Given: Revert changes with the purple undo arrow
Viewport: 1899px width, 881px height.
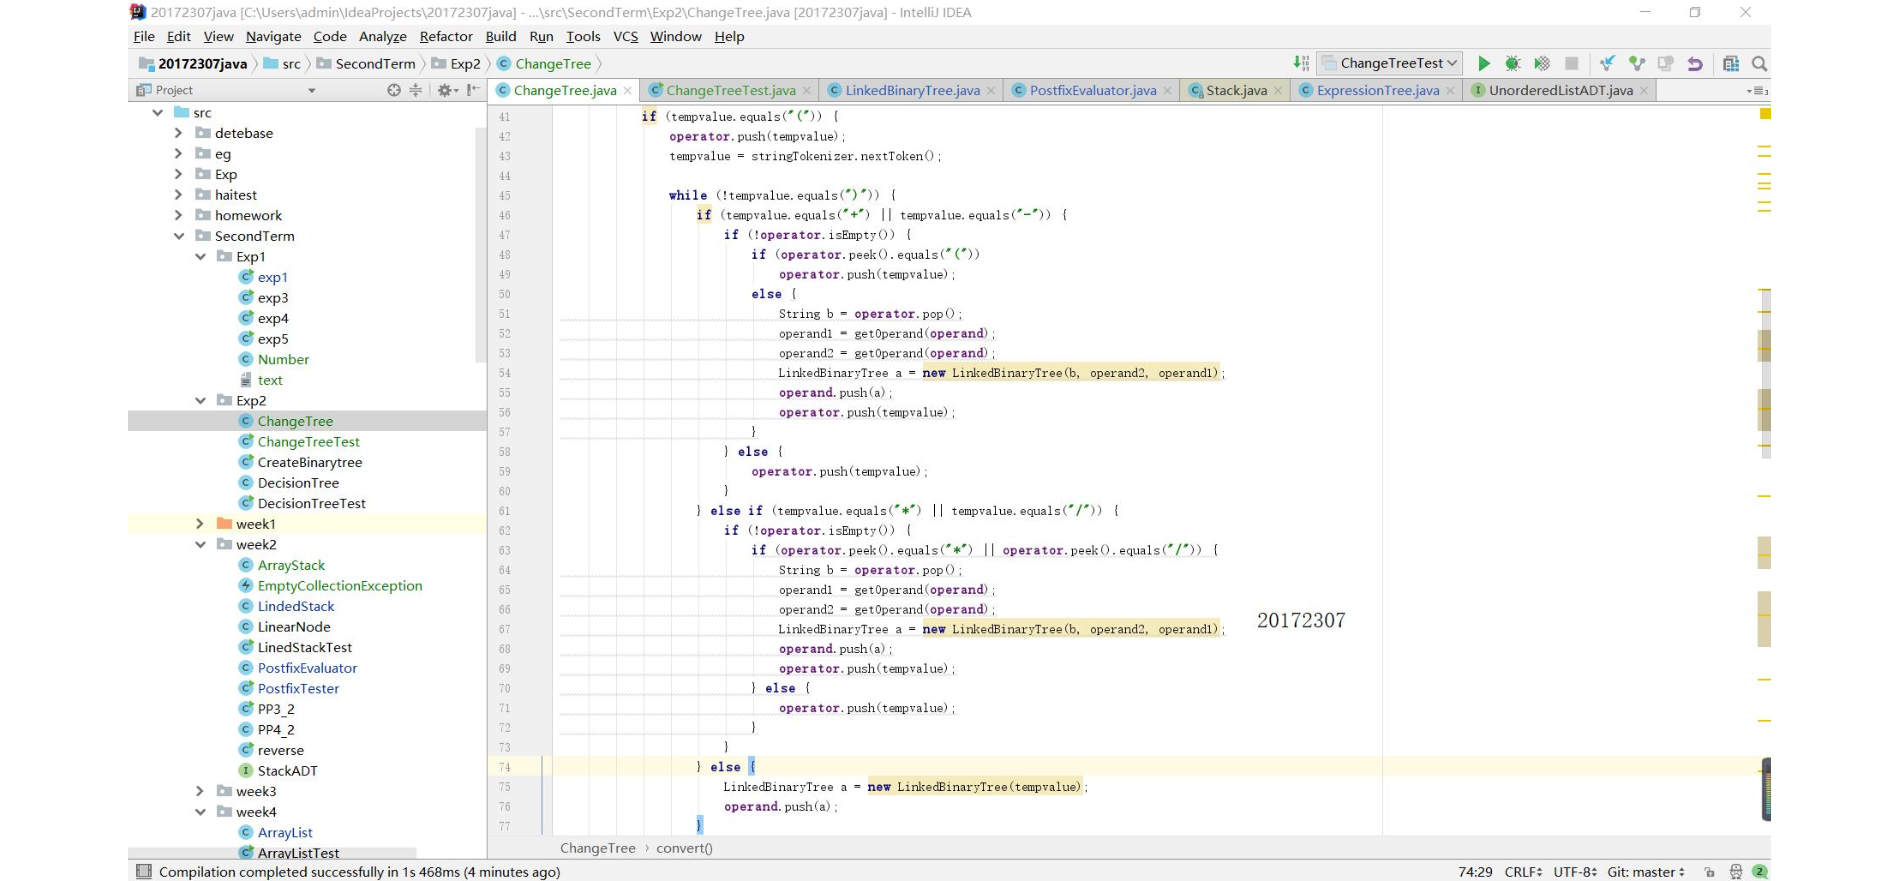Looking at the screenshot, I should (x=1695, y=63).
